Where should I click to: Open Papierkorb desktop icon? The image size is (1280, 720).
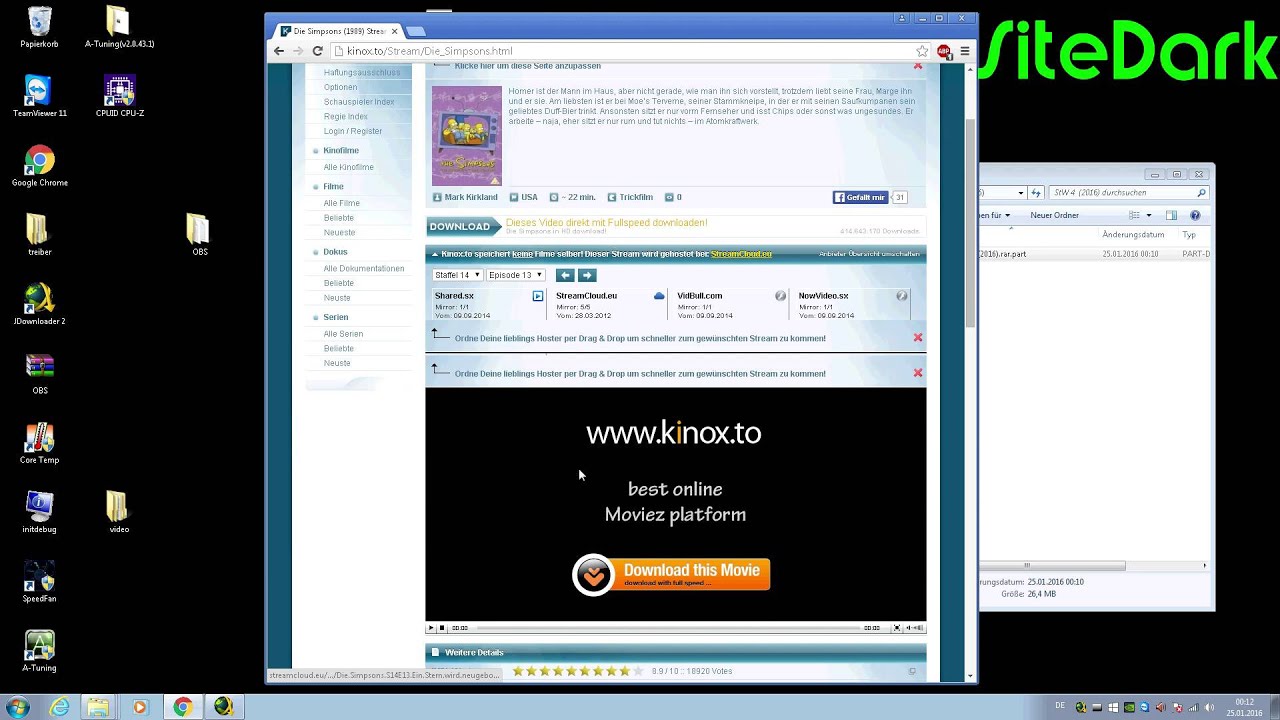(x=39, y=28)
